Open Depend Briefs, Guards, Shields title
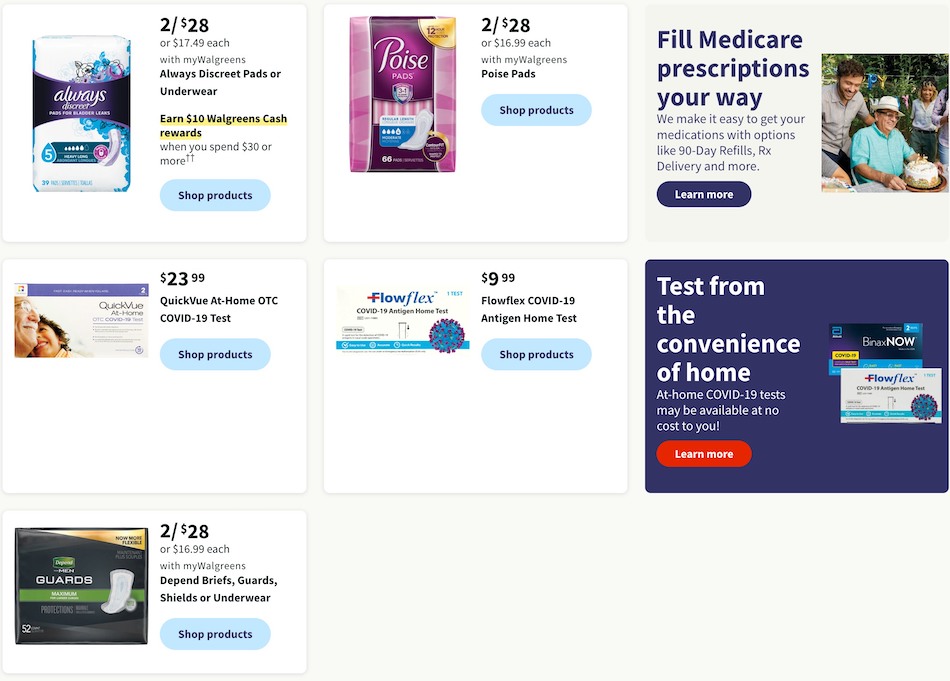The width and height of the screenshot is (950, 681). [219, 589]
